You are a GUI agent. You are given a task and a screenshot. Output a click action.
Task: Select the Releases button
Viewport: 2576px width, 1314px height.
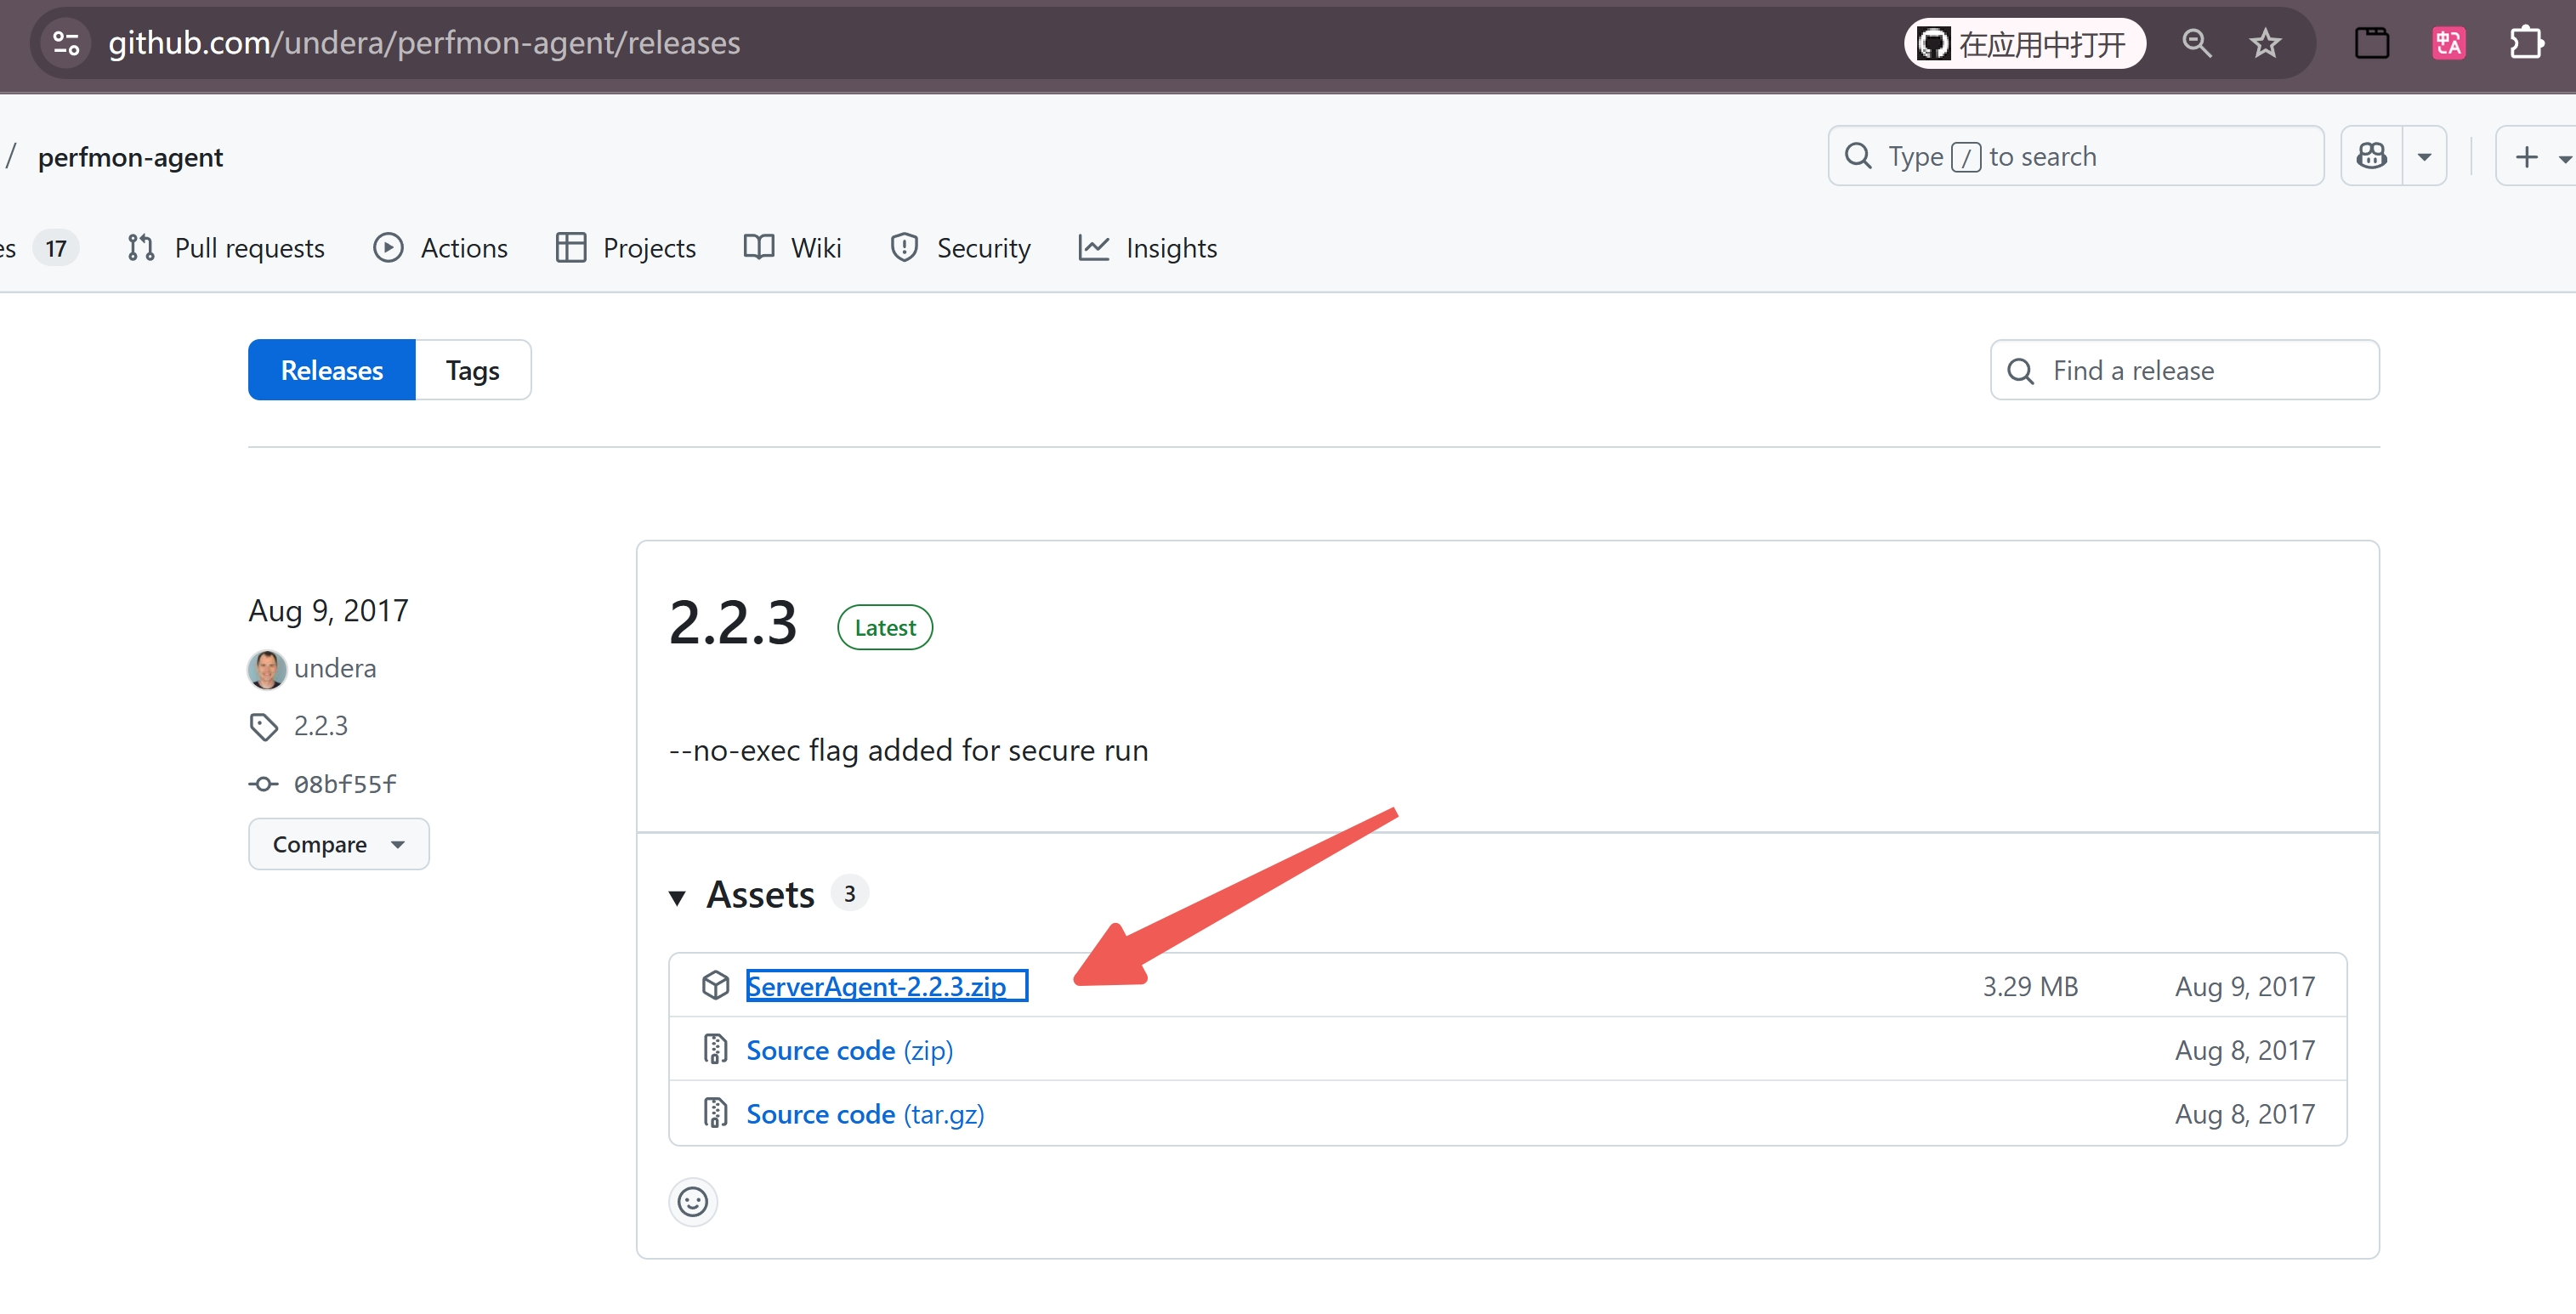(331, 370)
